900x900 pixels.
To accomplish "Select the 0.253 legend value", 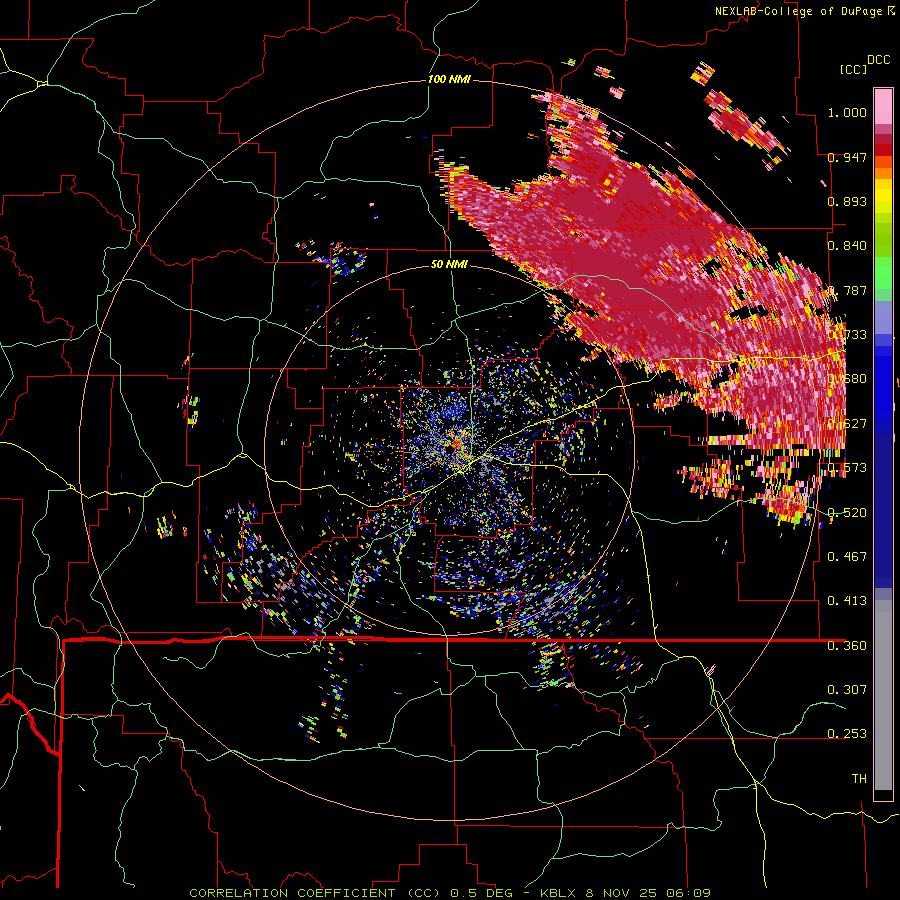I will tap(847, 734).
